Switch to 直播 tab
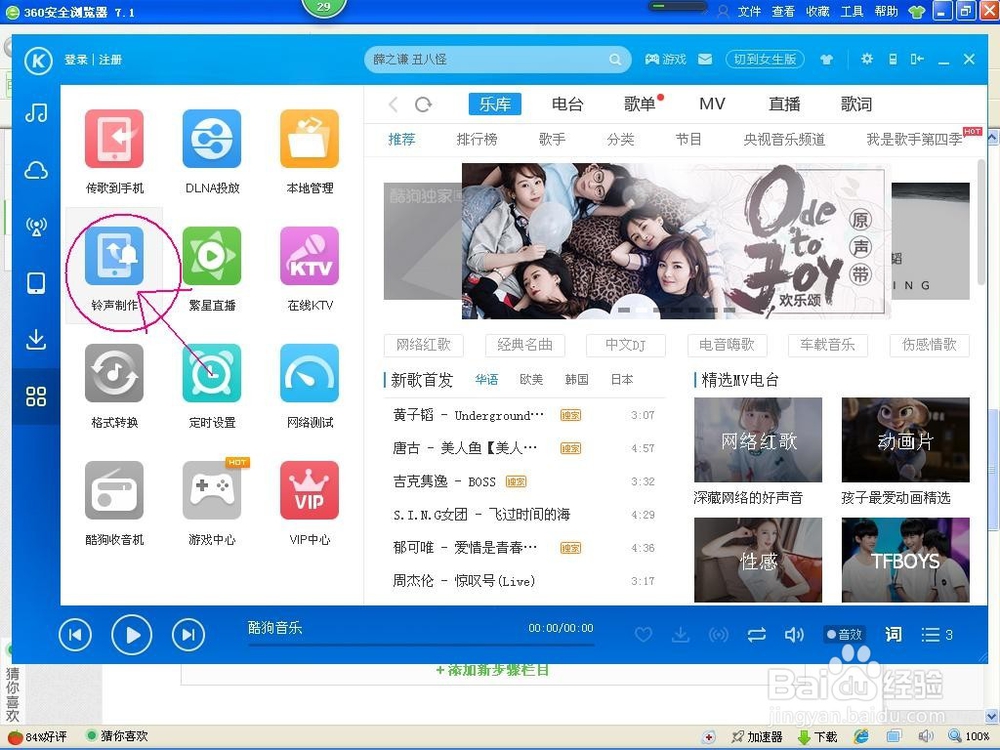The width and height of the screenshot is (1000, 750). [784, 104]
